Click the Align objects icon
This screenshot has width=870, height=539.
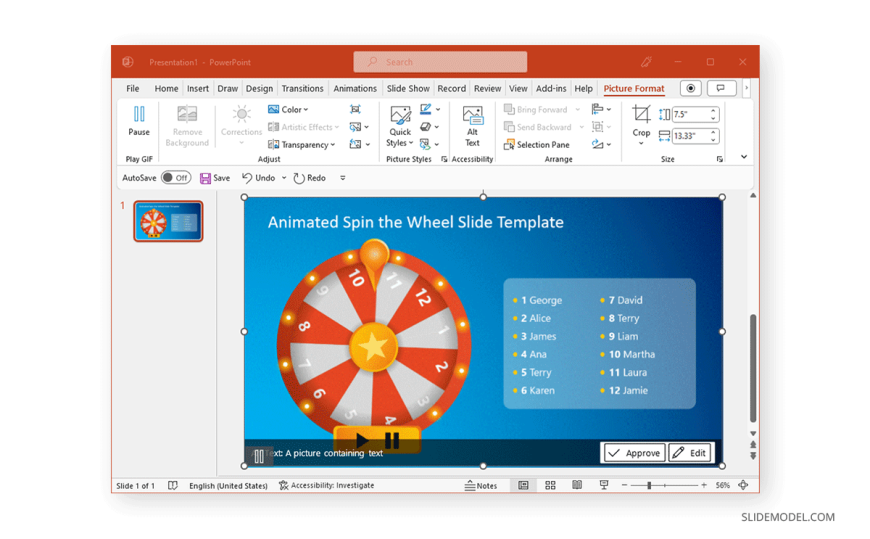pyautogui.click(x=598, y=109)
